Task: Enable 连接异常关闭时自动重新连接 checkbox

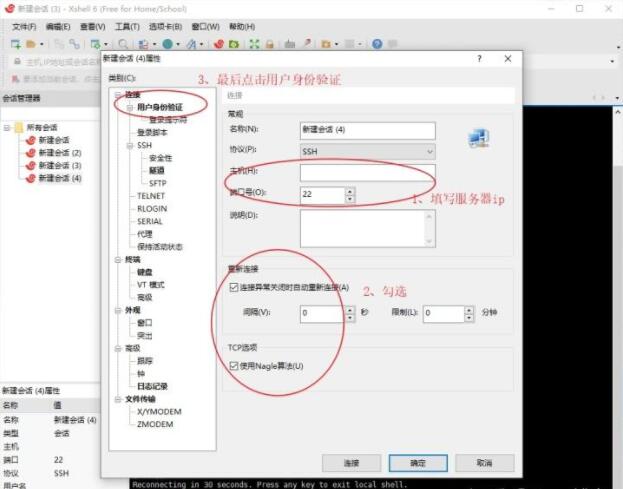Action: click(x=234, y=287)
